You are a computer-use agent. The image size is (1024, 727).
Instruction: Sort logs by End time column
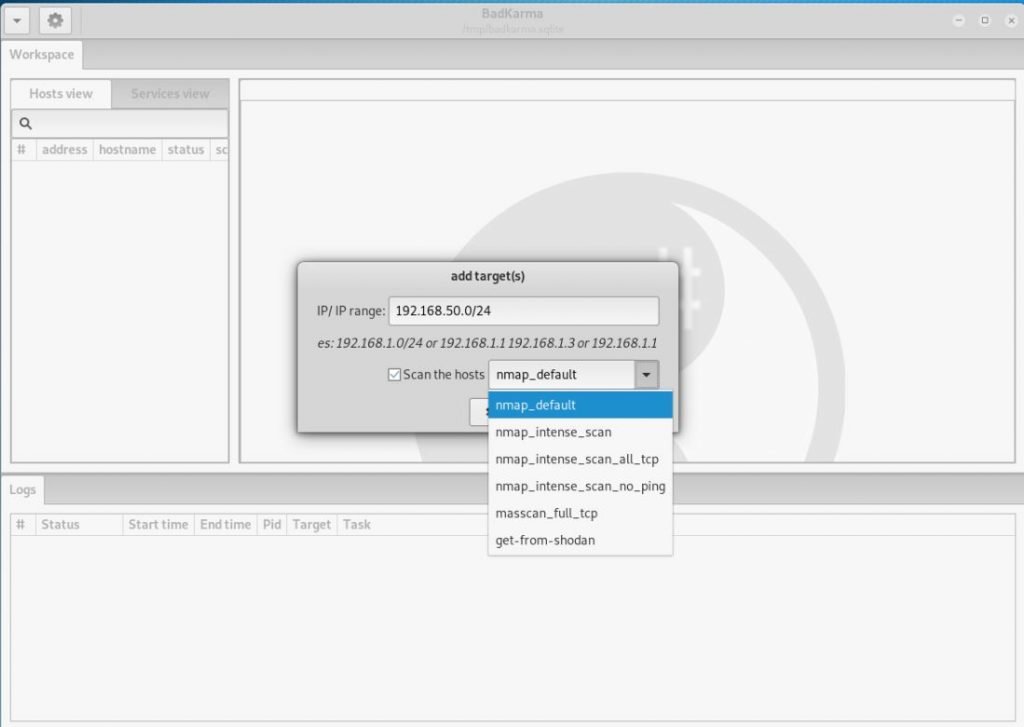(x=225, y=525)
